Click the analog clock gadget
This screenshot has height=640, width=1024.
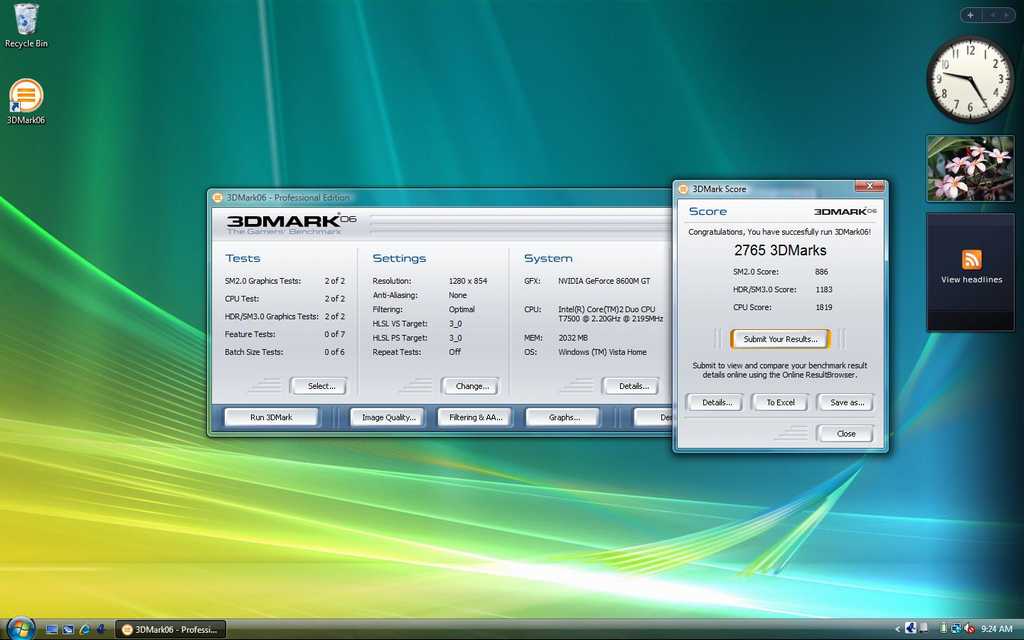(x=970, y=79)
